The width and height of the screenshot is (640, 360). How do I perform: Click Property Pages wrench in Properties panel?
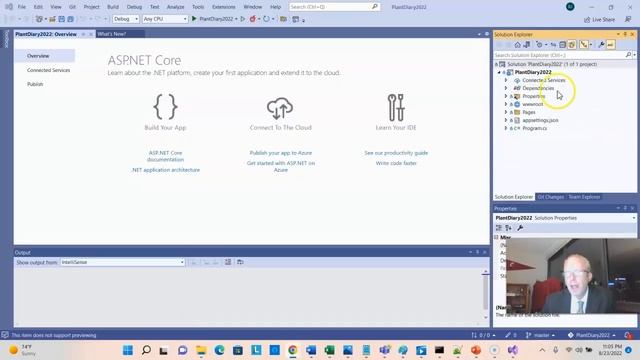(520, 228)
